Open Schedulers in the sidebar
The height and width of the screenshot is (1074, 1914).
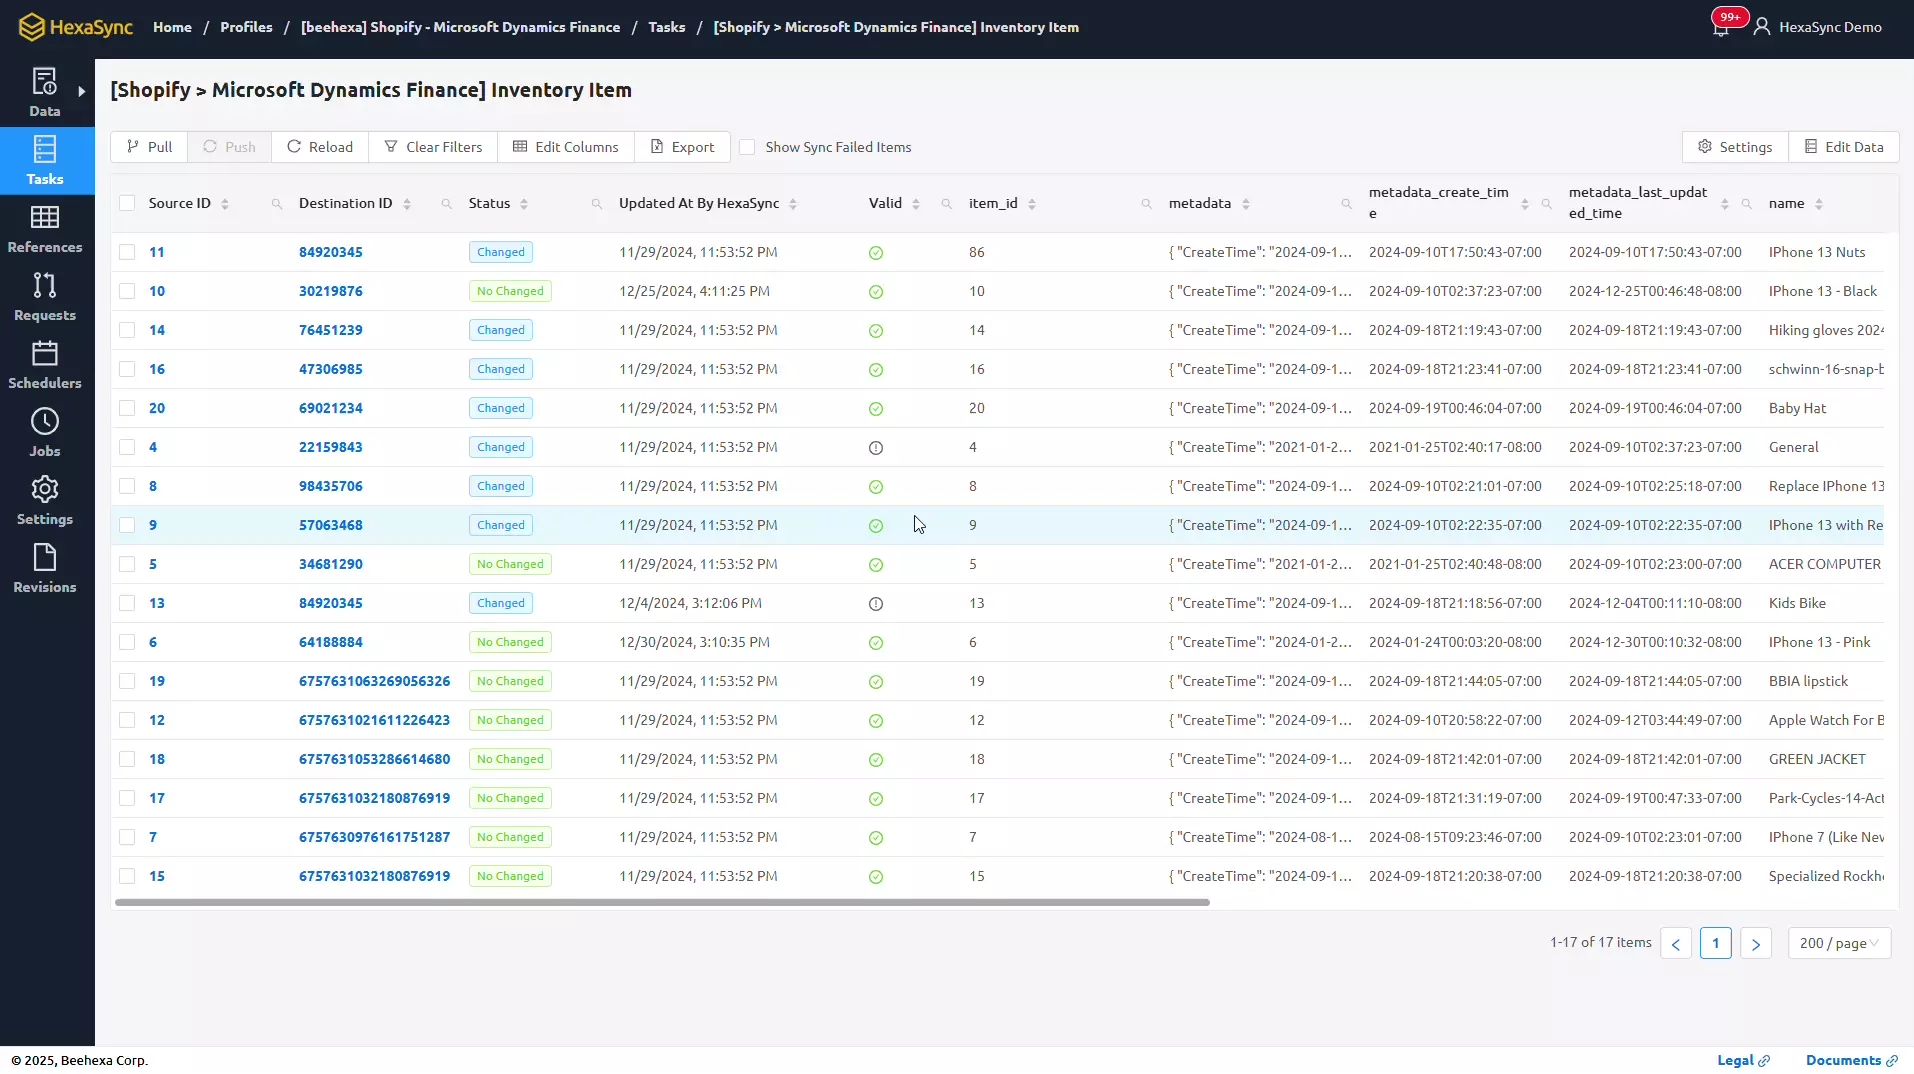click(45, 364)
